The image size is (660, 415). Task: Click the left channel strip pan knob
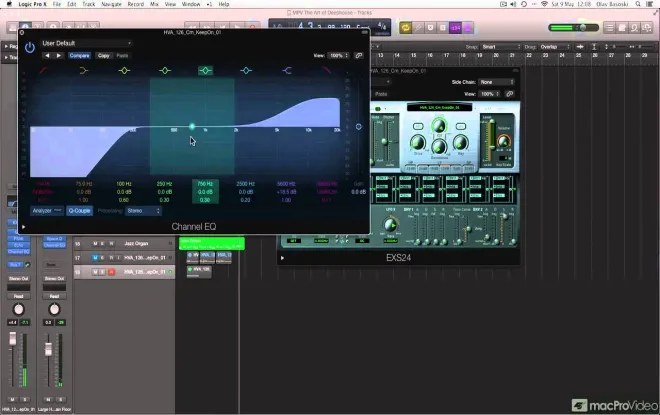pyautogui.click(x=19, y=310)
